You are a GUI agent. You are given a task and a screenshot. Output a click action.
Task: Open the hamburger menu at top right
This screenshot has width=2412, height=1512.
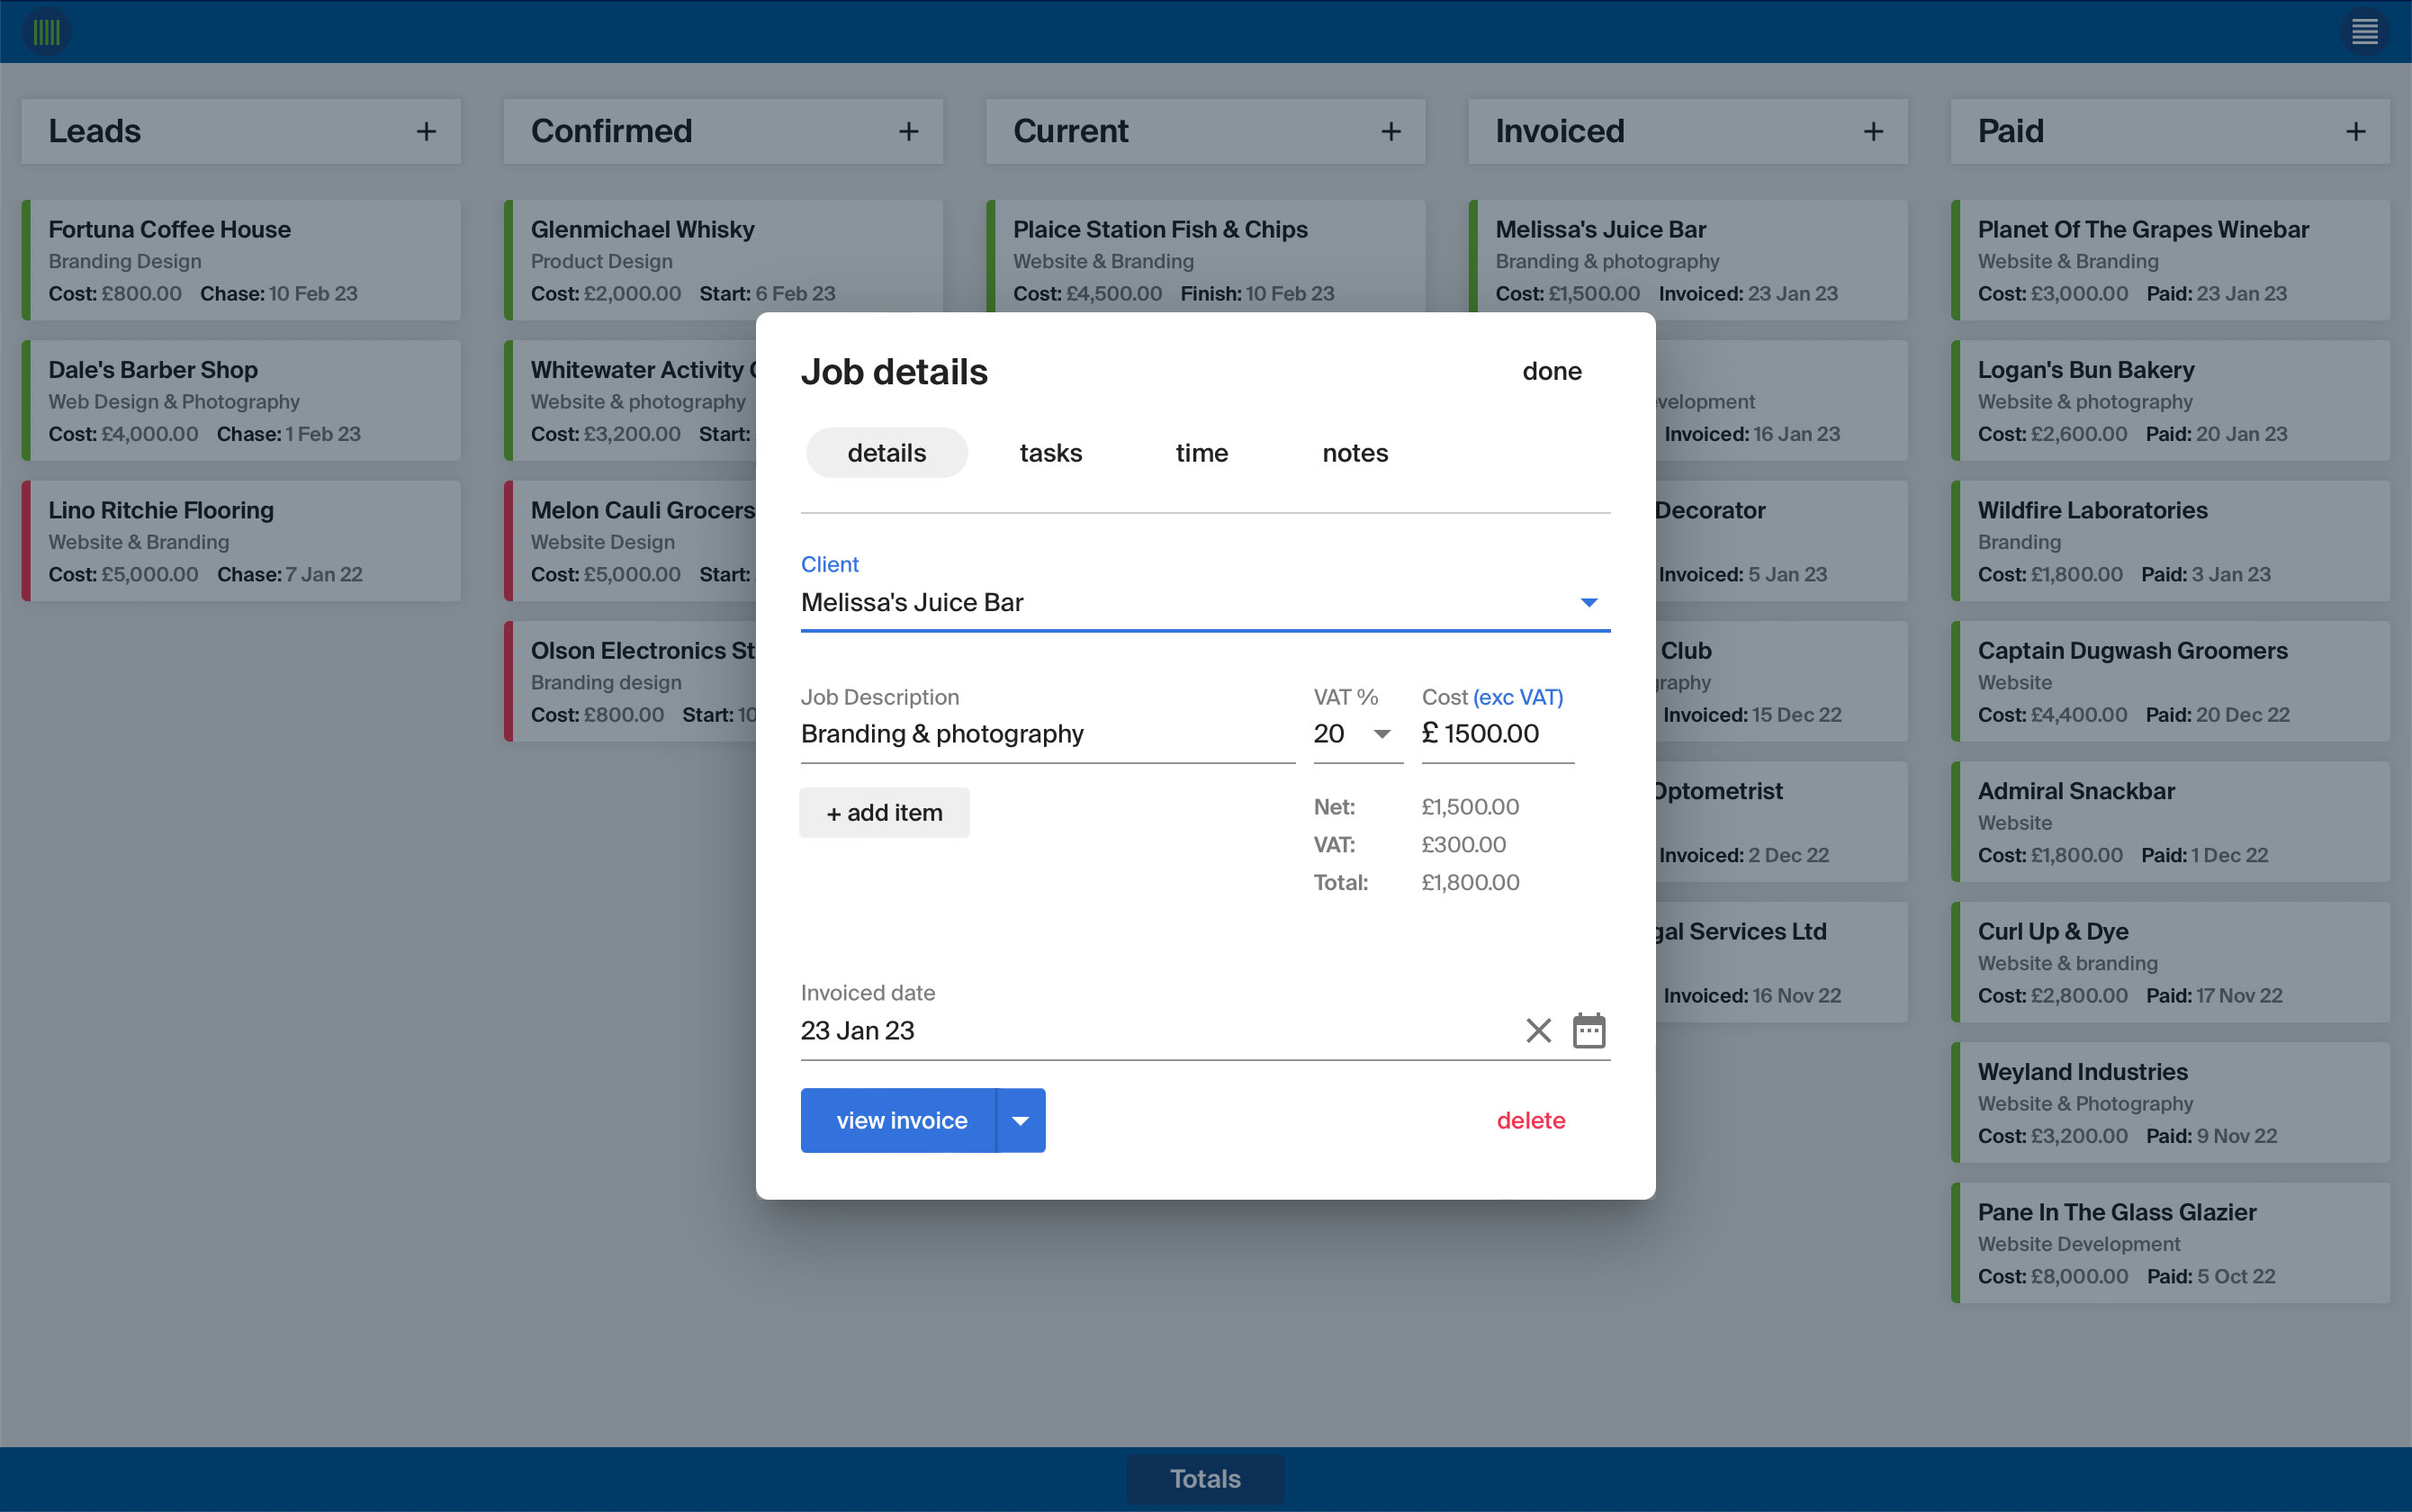(x=2364, y=31)
